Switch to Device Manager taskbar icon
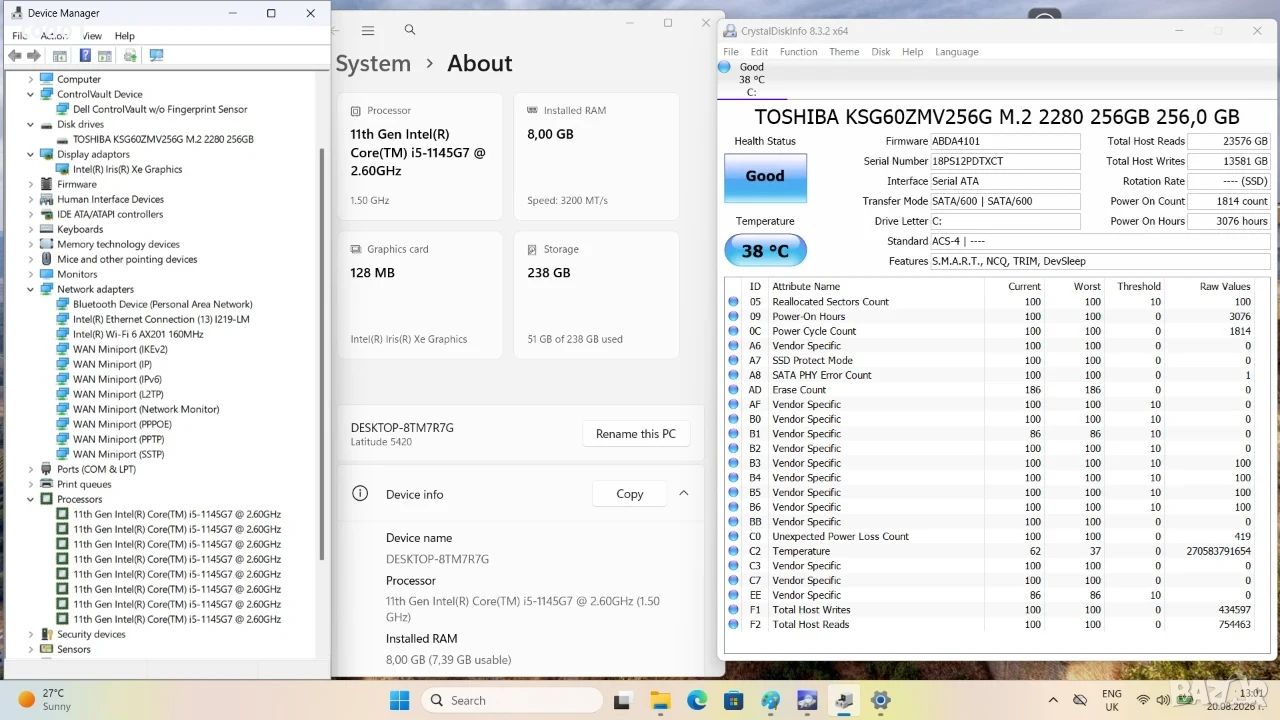The width and height of the screenshot is (1280, 720). (844, 700)
